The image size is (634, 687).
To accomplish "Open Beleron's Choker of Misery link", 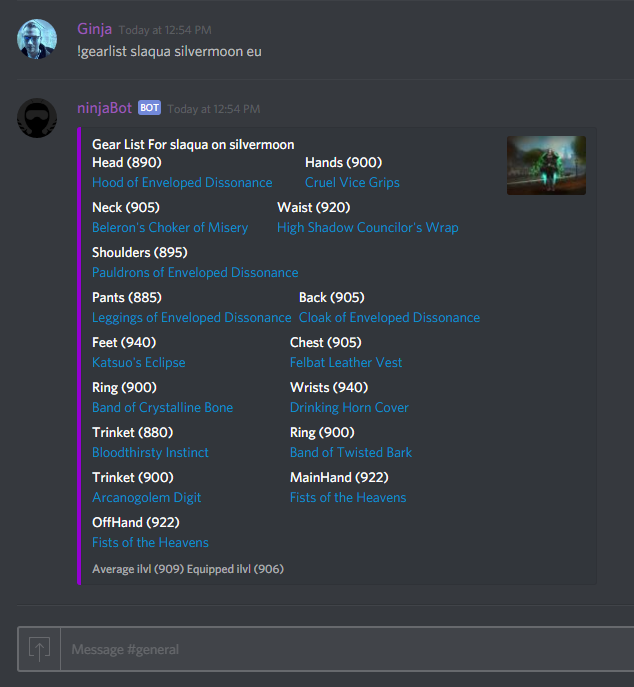I will pyautogui.click(x=170, y=227).
